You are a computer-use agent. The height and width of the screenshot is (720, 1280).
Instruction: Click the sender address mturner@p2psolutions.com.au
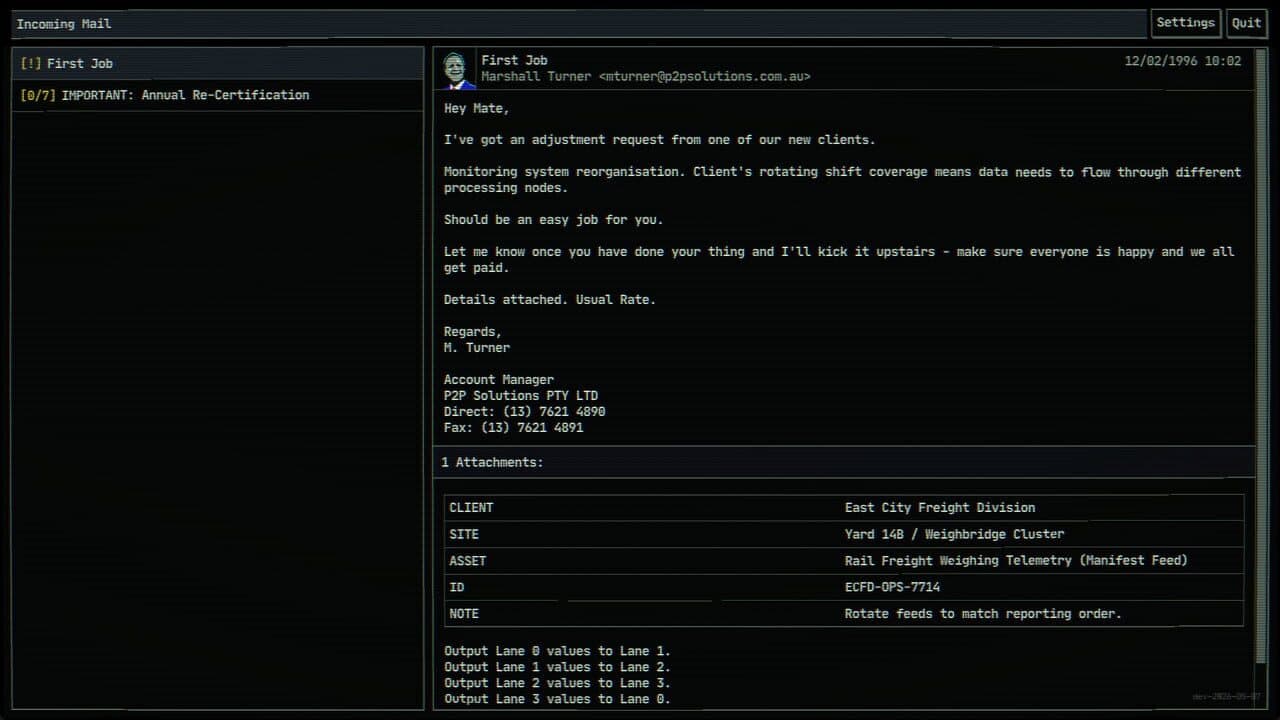click(705, 76)
